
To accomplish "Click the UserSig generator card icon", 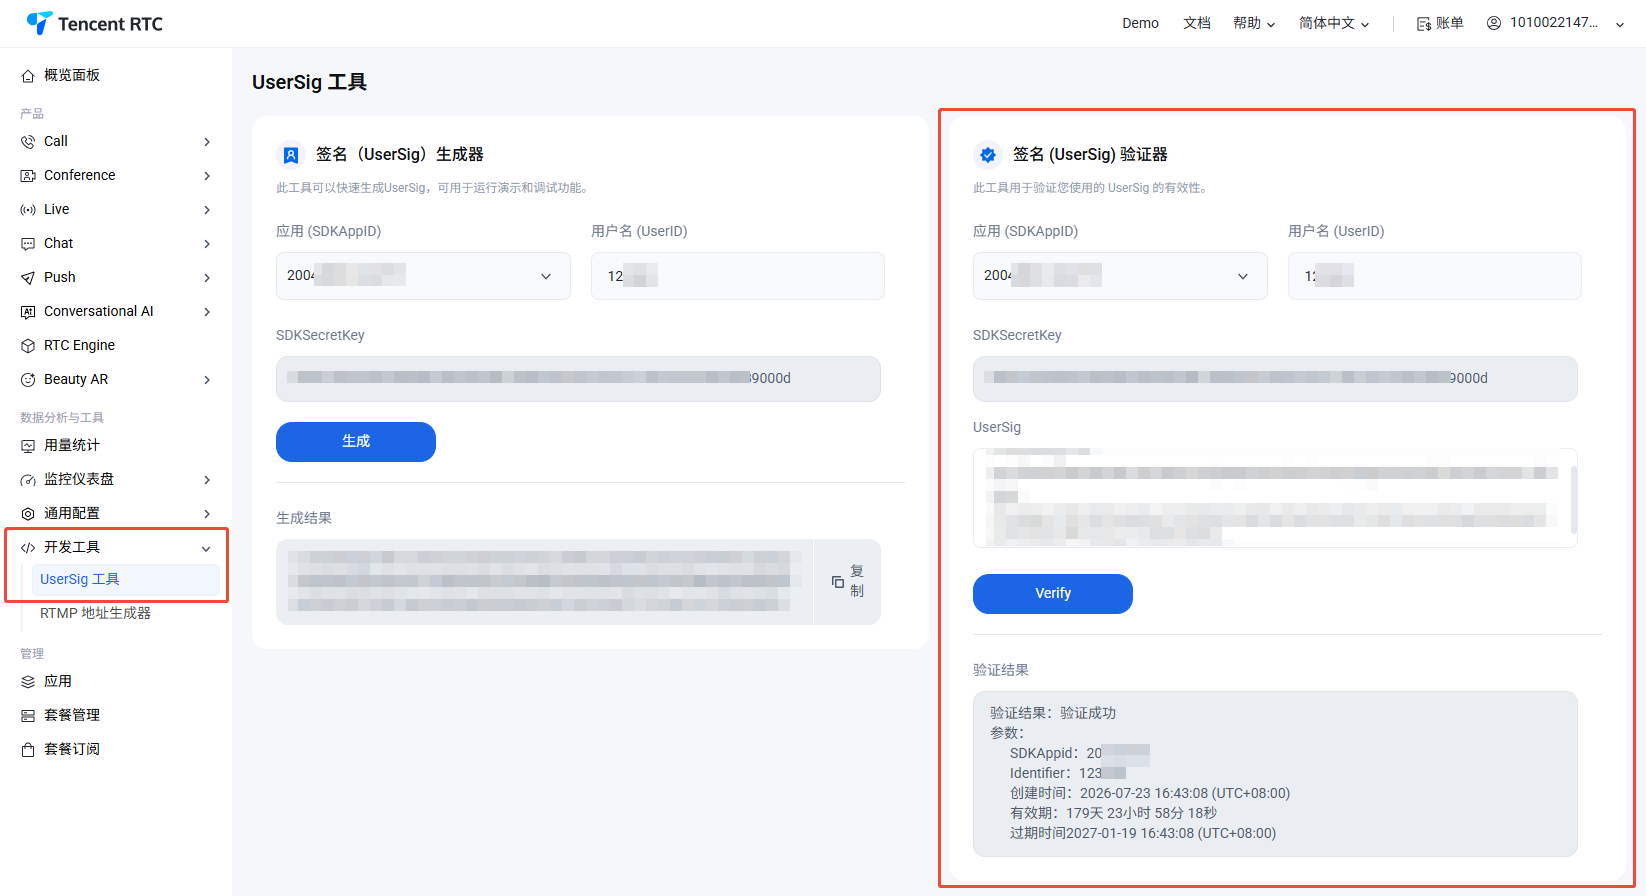I will [x=291, y=155].
